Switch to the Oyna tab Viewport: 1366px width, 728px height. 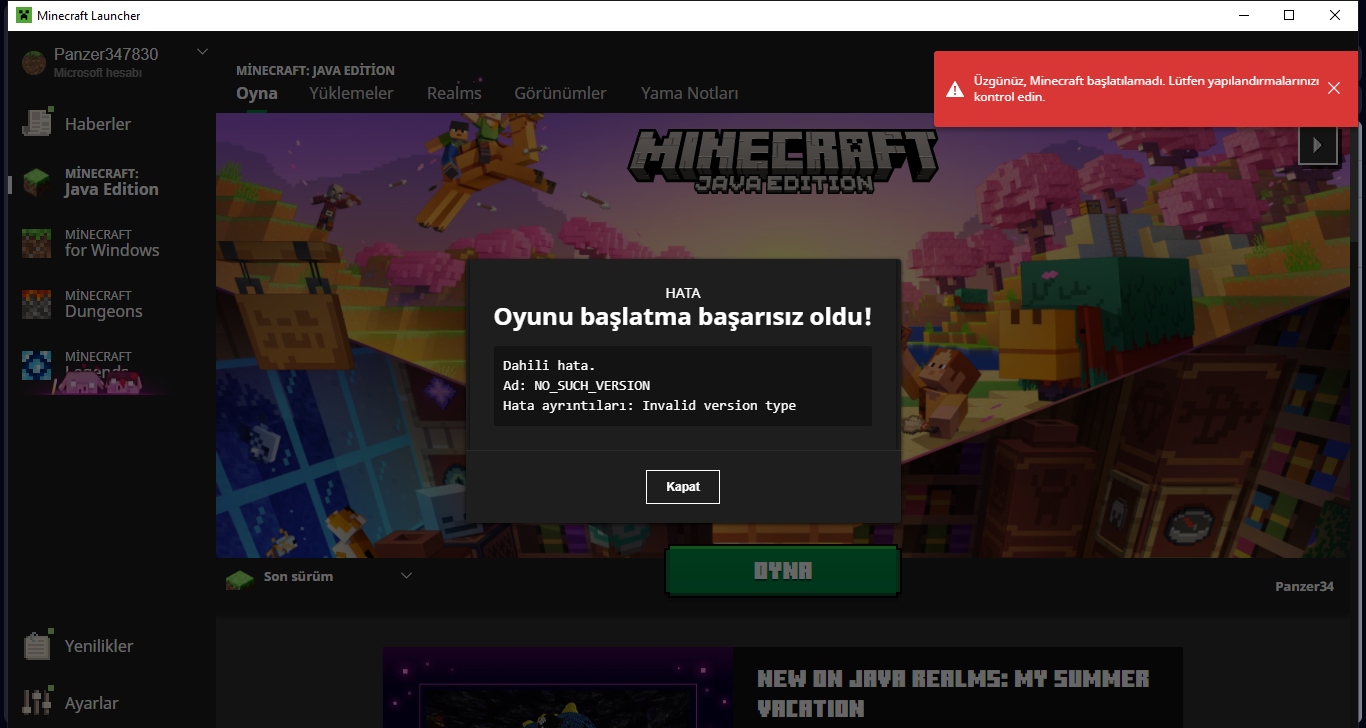point(257,93)
